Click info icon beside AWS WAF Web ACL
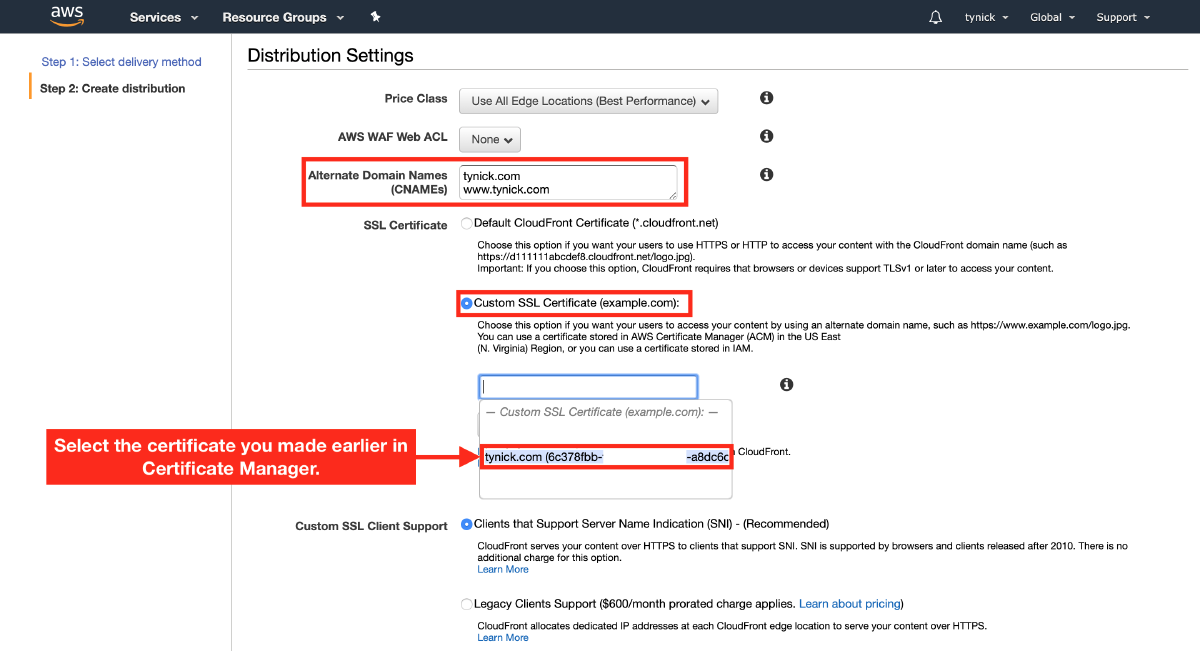1200x651 pixels. coord(767,136)
